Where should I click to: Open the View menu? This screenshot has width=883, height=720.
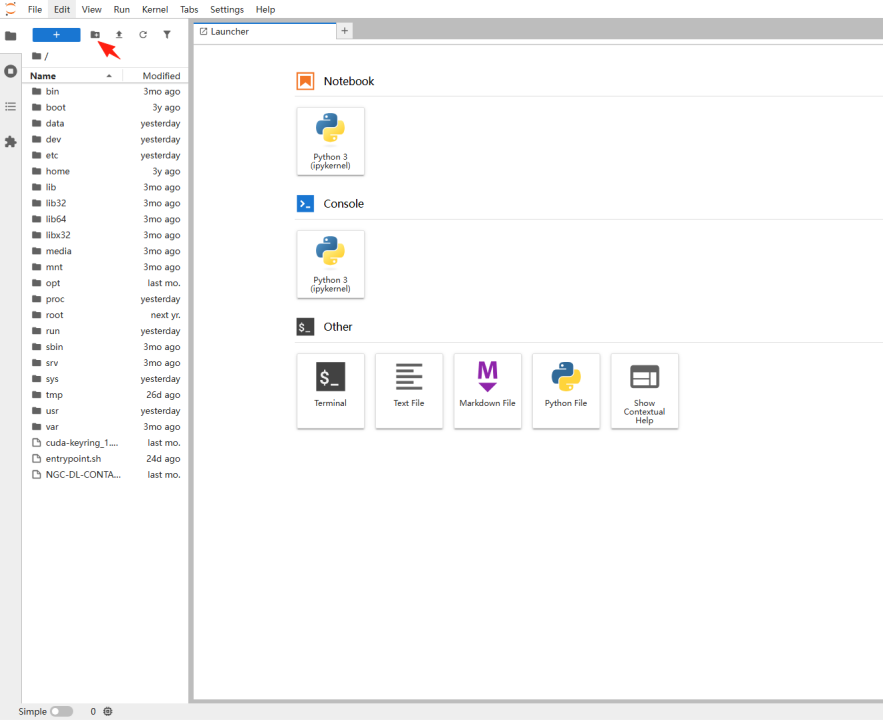coord(91,10)
